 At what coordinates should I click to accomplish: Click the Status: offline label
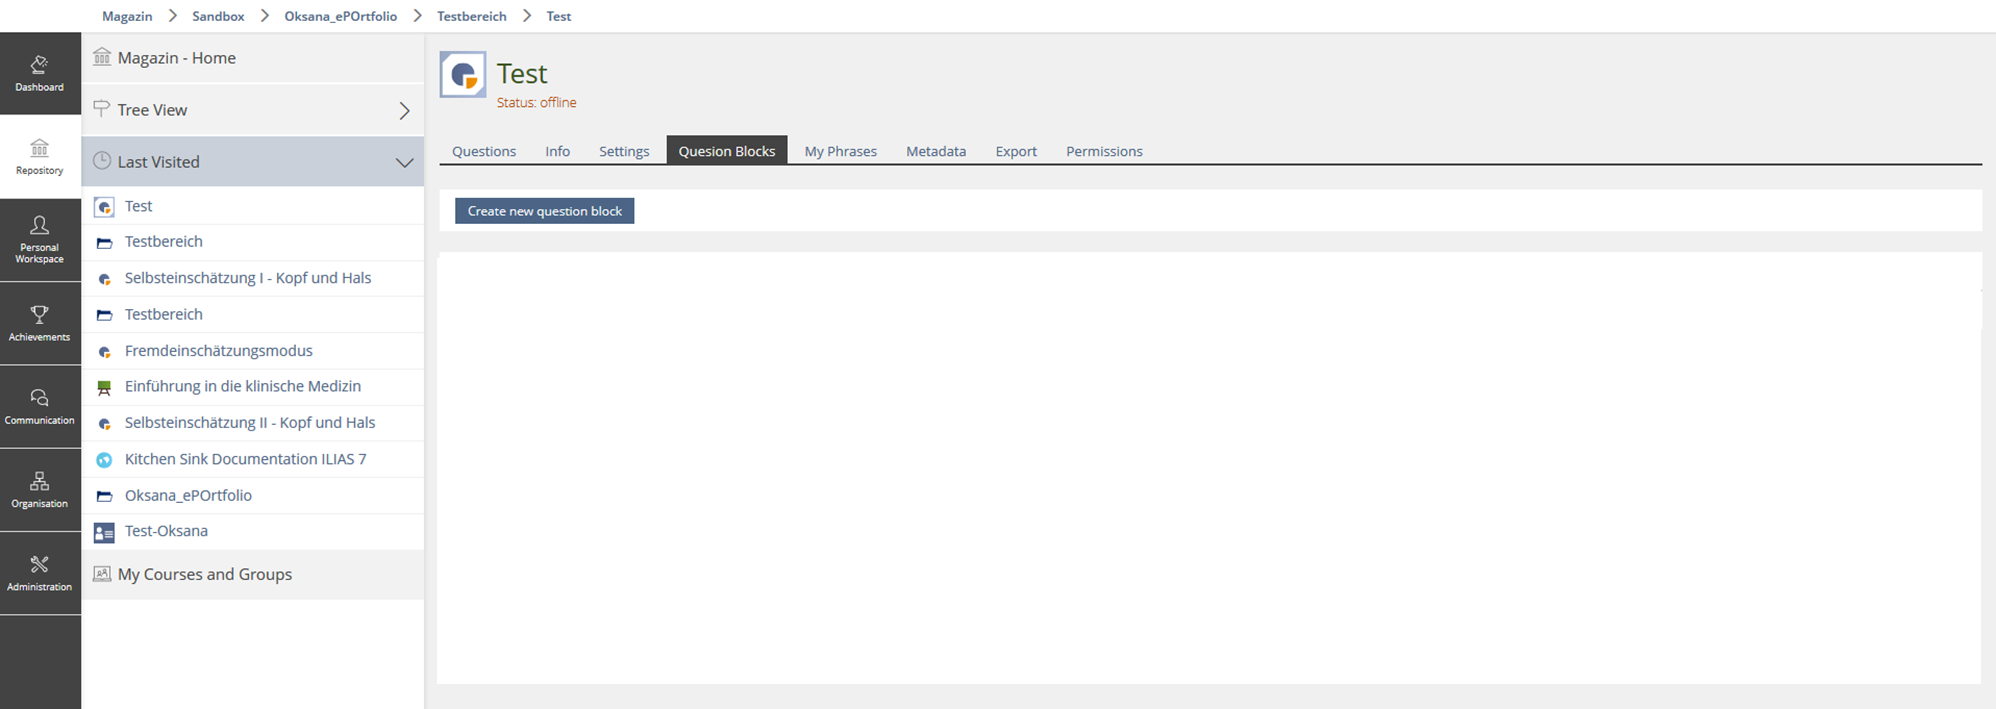[x=537, y=103]
